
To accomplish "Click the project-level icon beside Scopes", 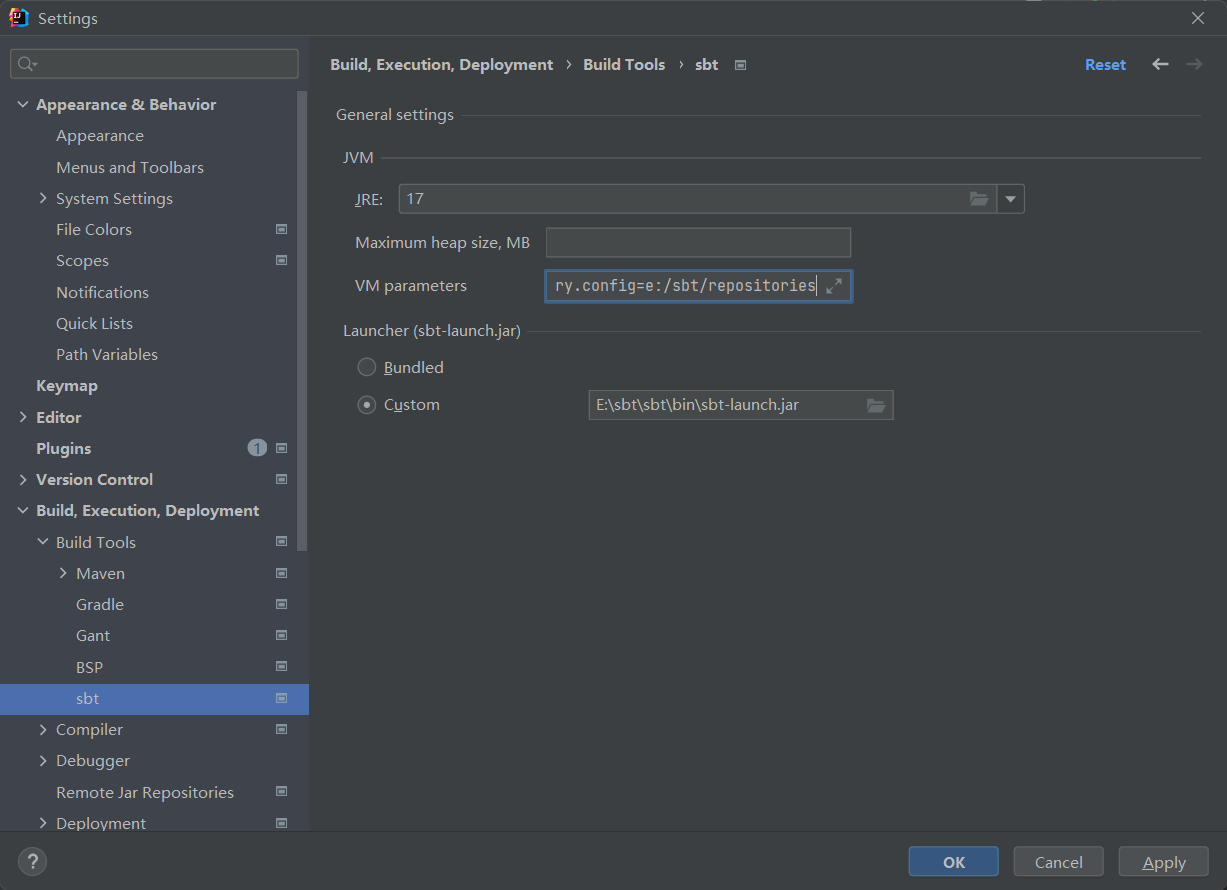I will coord(281,260).
